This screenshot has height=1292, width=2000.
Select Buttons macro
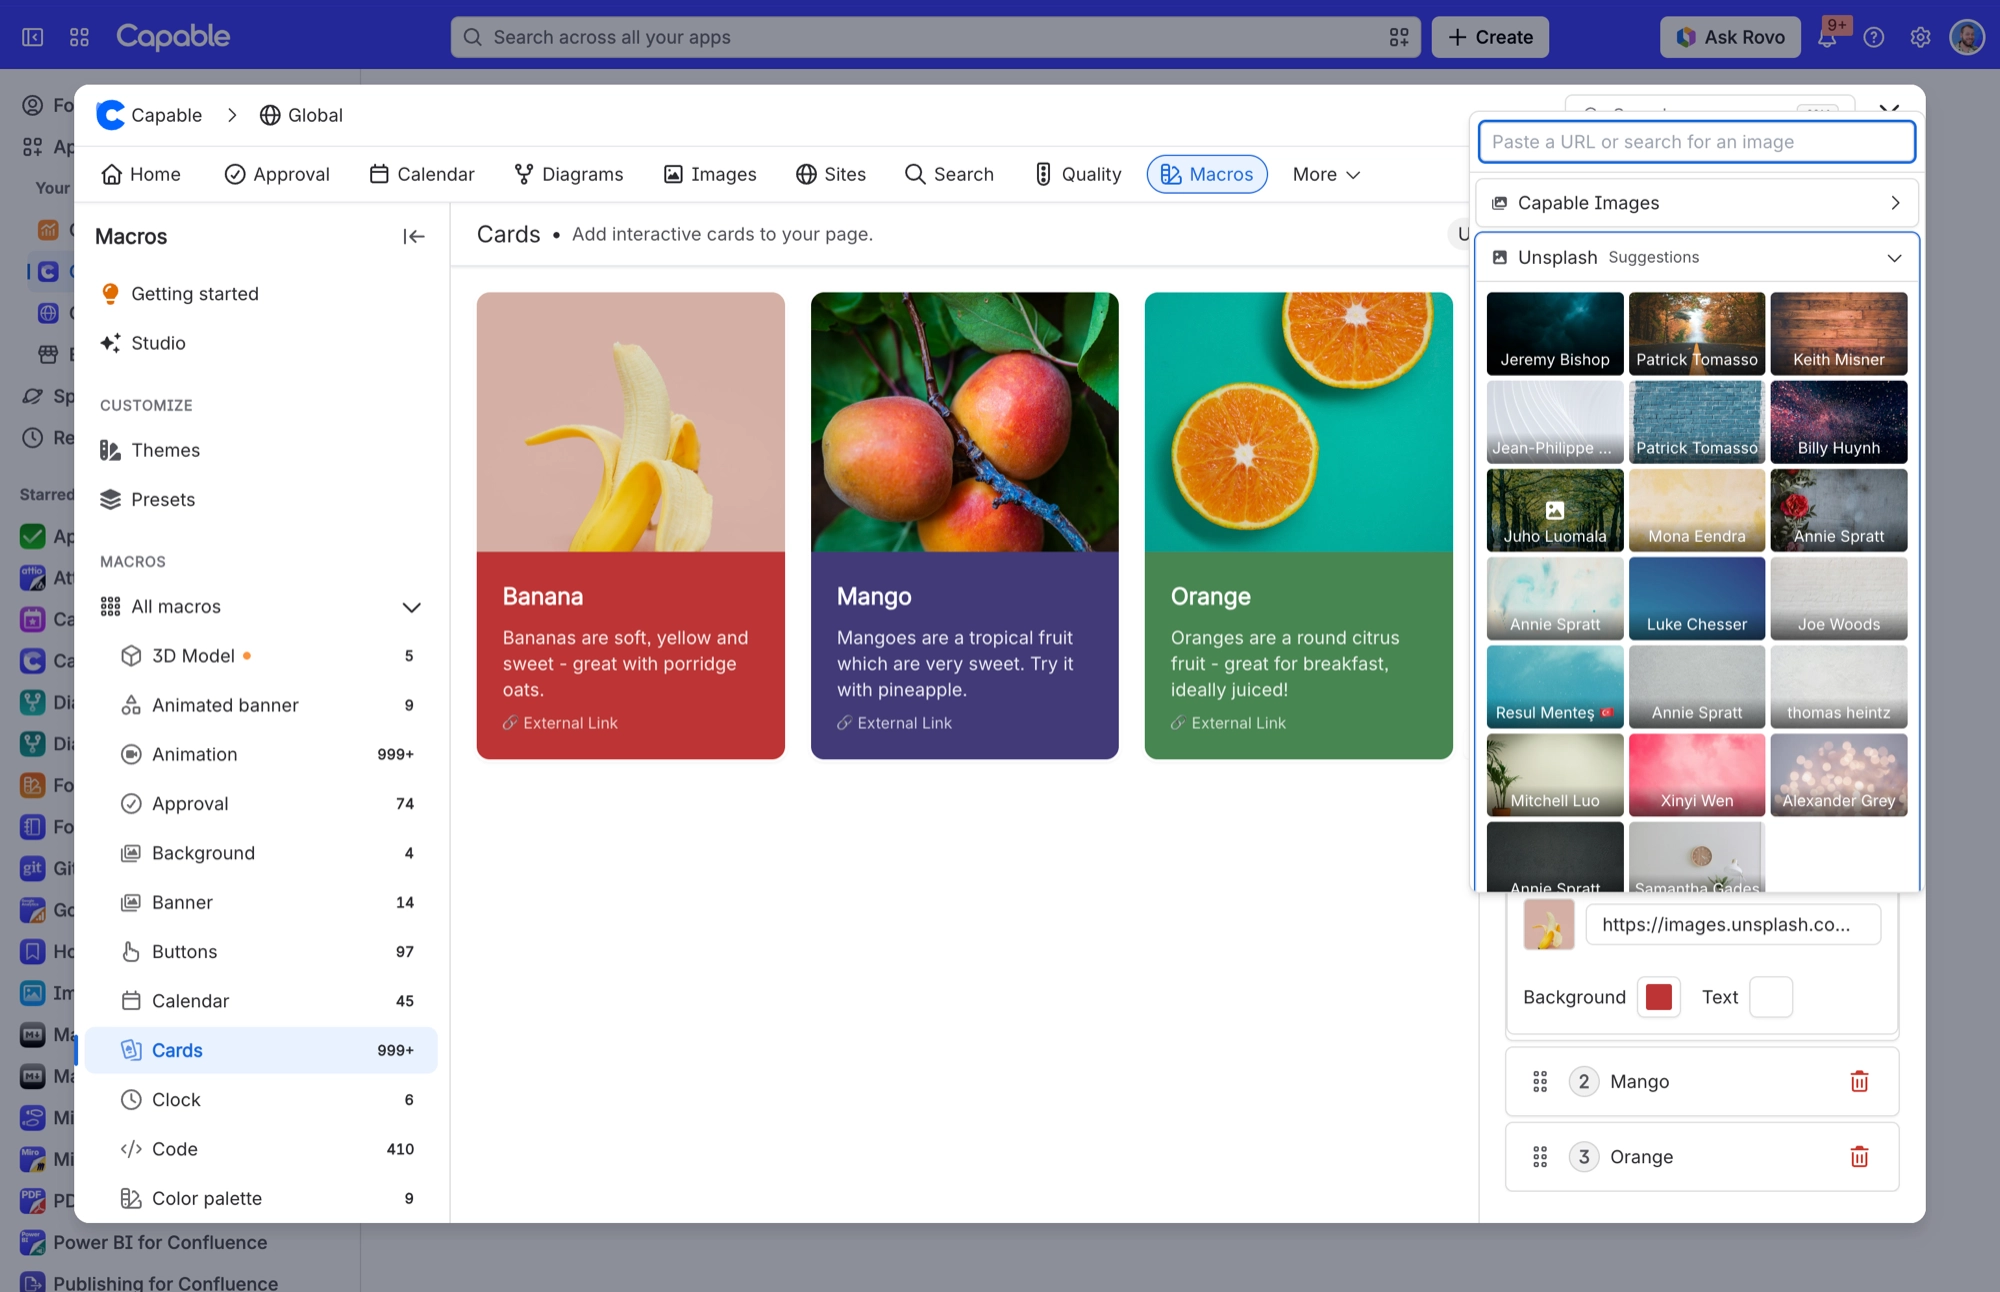tap(261, 952)
